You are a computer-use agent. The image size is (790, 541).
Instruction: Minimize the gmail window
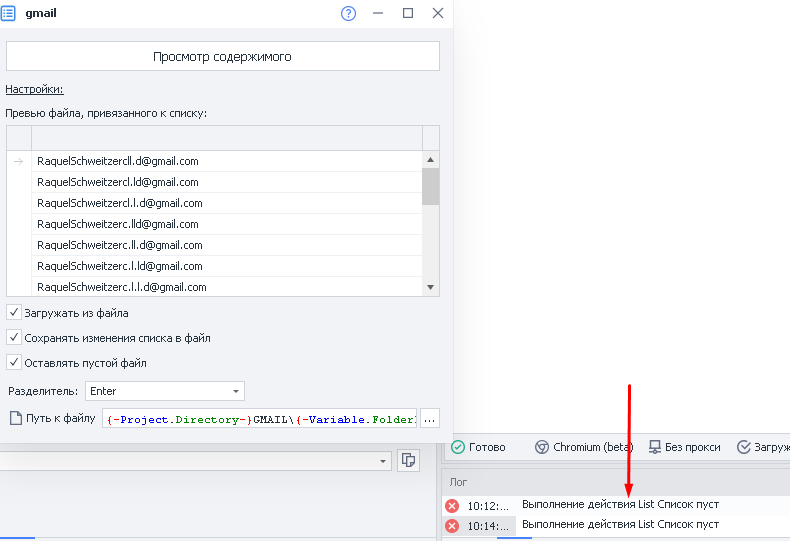point(378,13)
